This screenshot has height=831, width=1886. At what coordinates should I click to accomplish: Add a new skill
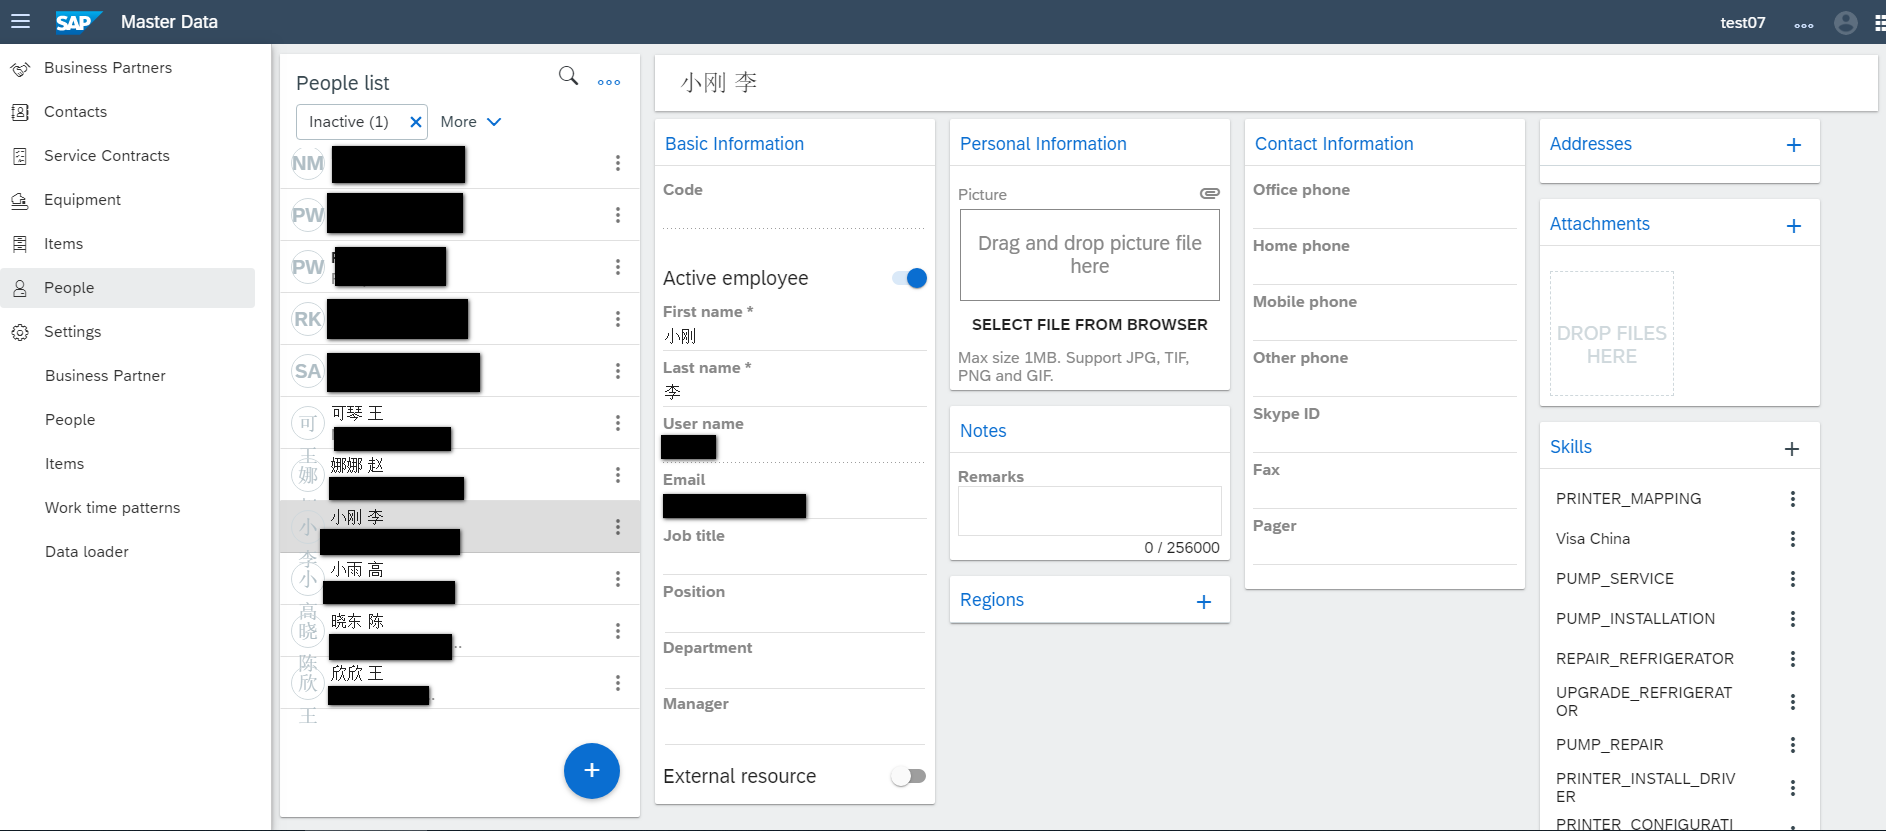click(x=1792, y=449)
